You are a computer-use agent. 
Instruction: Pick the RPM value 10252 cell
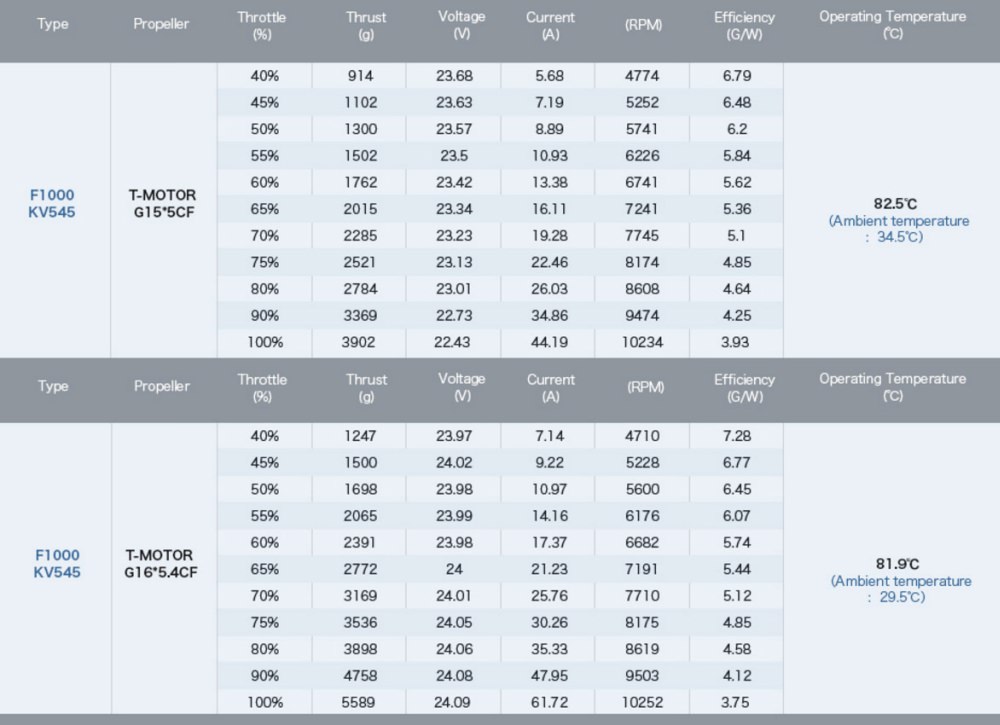[x=643, y=702]
